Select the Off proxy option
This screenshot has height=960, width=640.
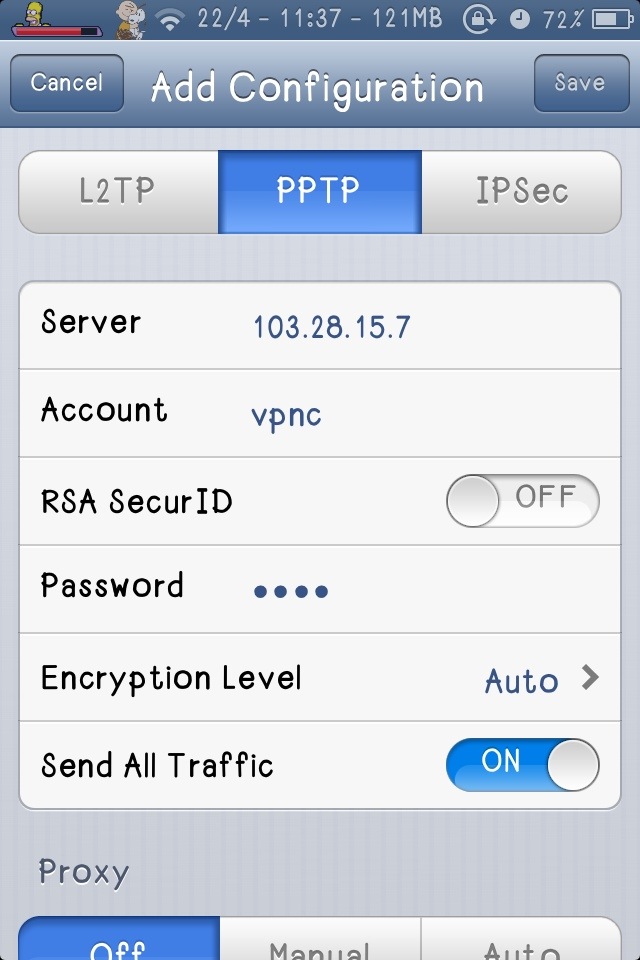click(119, 938)
